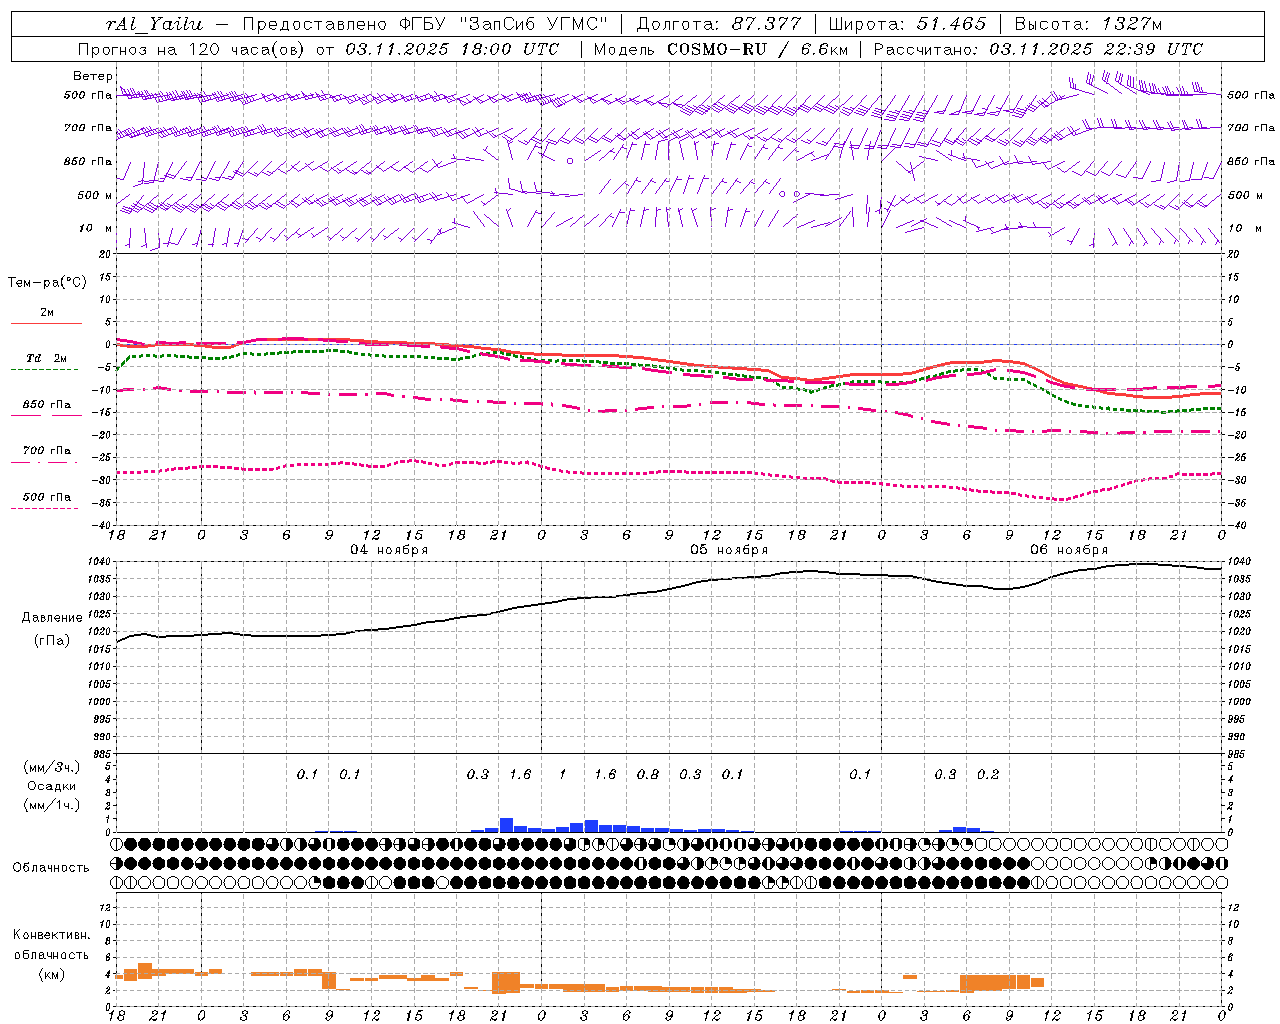Click the Широта: 51.465 value
Screen dimensions: 1280x1024
[x=907, y=24]
